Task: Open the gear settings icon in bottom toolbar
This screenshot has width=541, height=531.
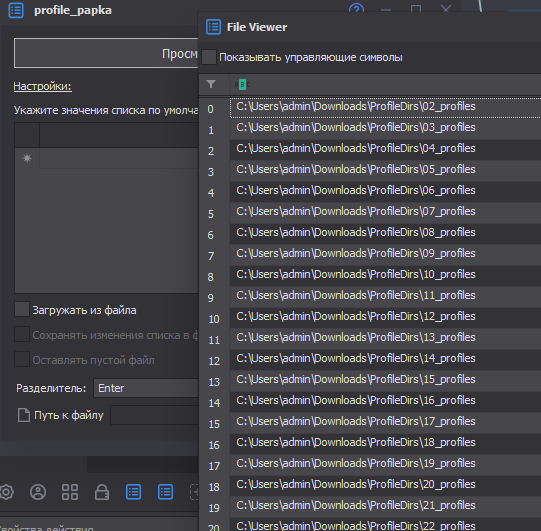Action: tap(6, 492)
